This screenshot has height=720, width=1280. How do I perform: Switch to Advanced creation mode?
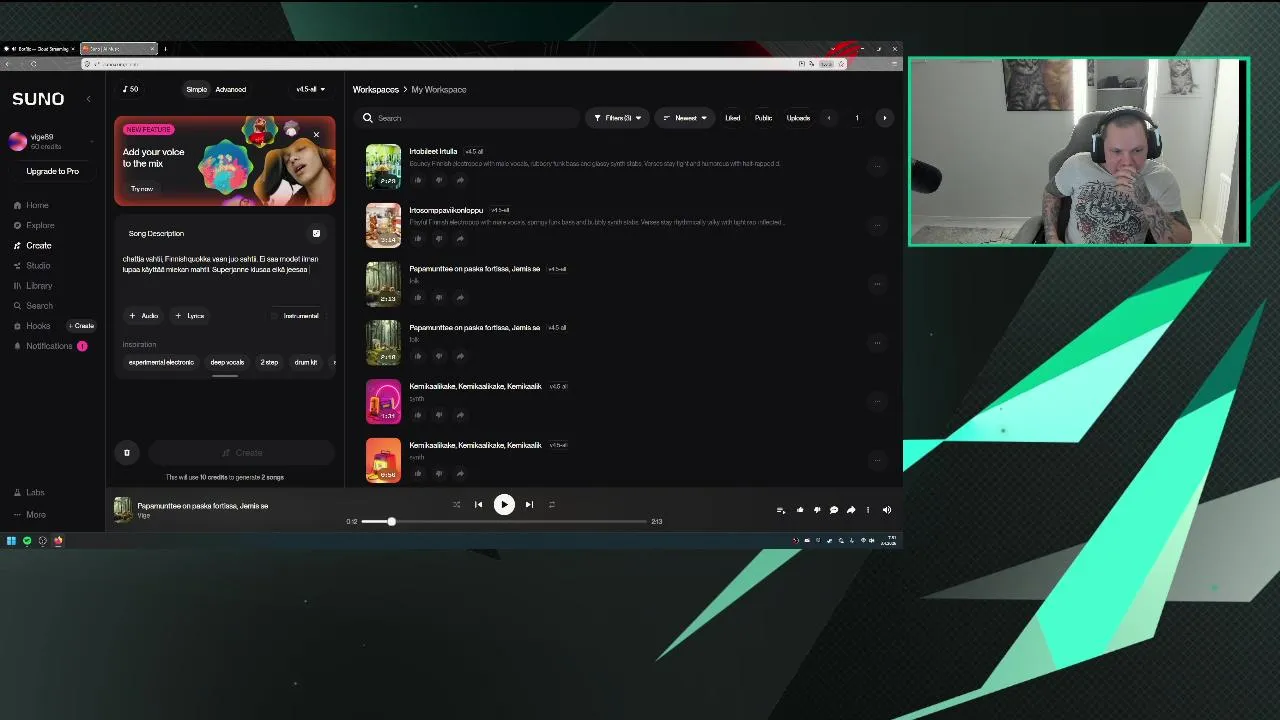click(230, 89)
